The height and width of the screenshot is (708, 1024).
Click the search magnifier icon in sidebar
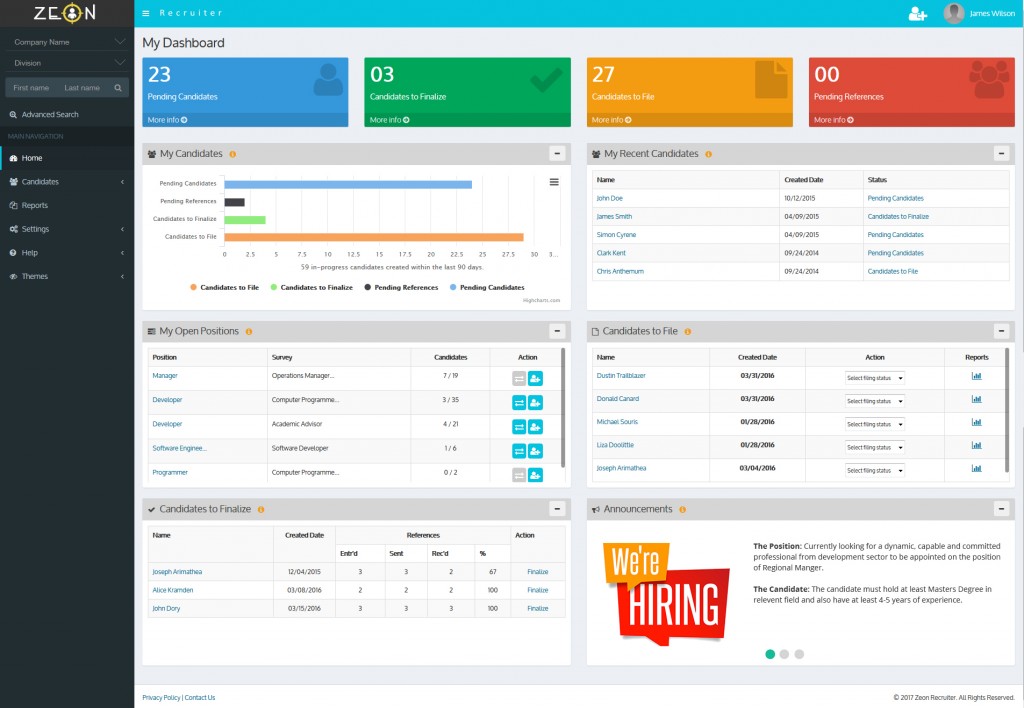coord(118,88)
